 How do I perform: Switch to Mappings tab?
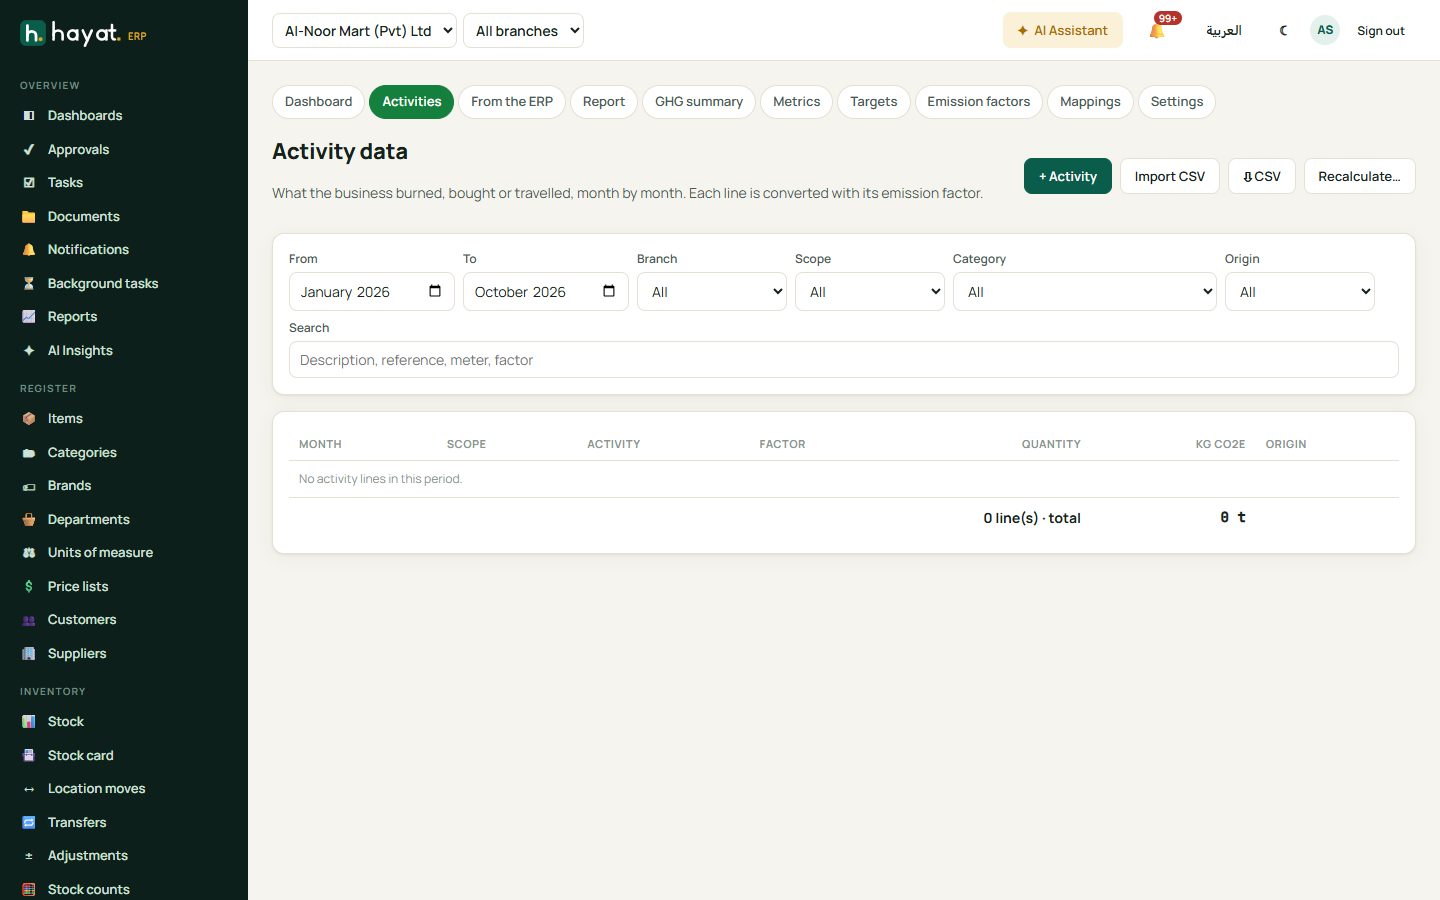(x=1090, y=102)
